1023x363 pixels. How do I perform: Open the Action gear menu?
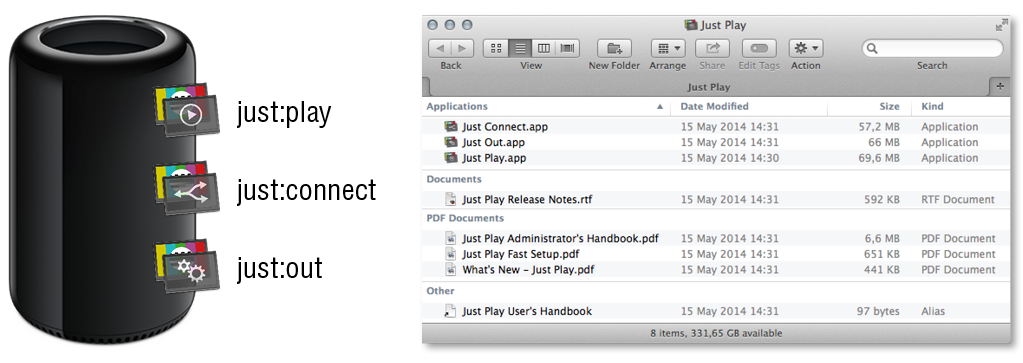click(806, 48)
